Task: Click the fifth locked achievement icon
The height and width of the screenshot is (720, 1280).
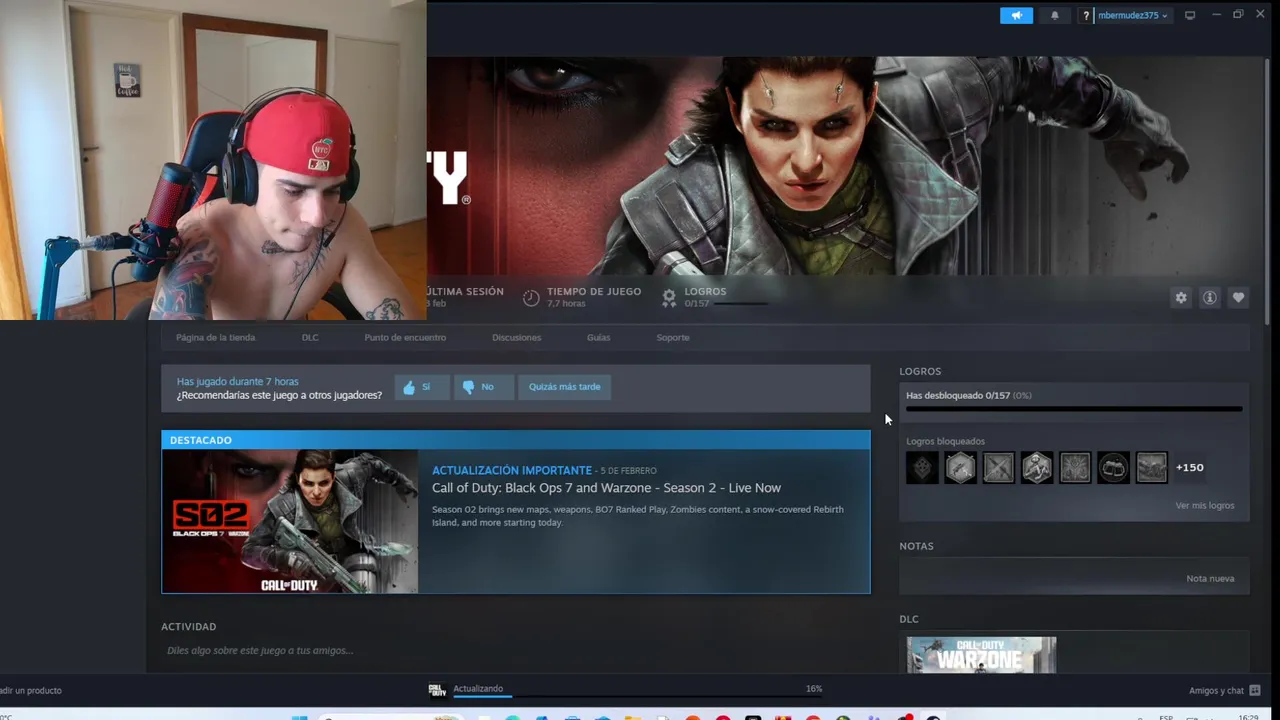Action: (x=1075, y=467)
